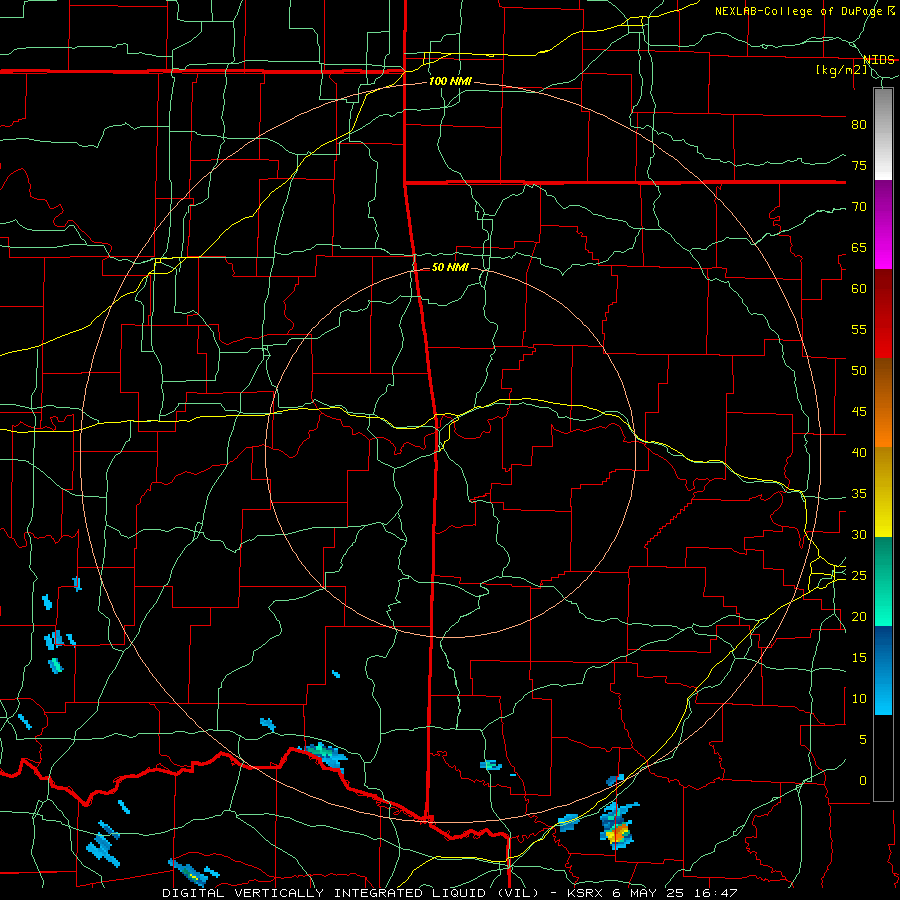Click the blue echo just west of orange-cored storm
The width and height of the screenshot is (900, 900).
tap(569, 822)
